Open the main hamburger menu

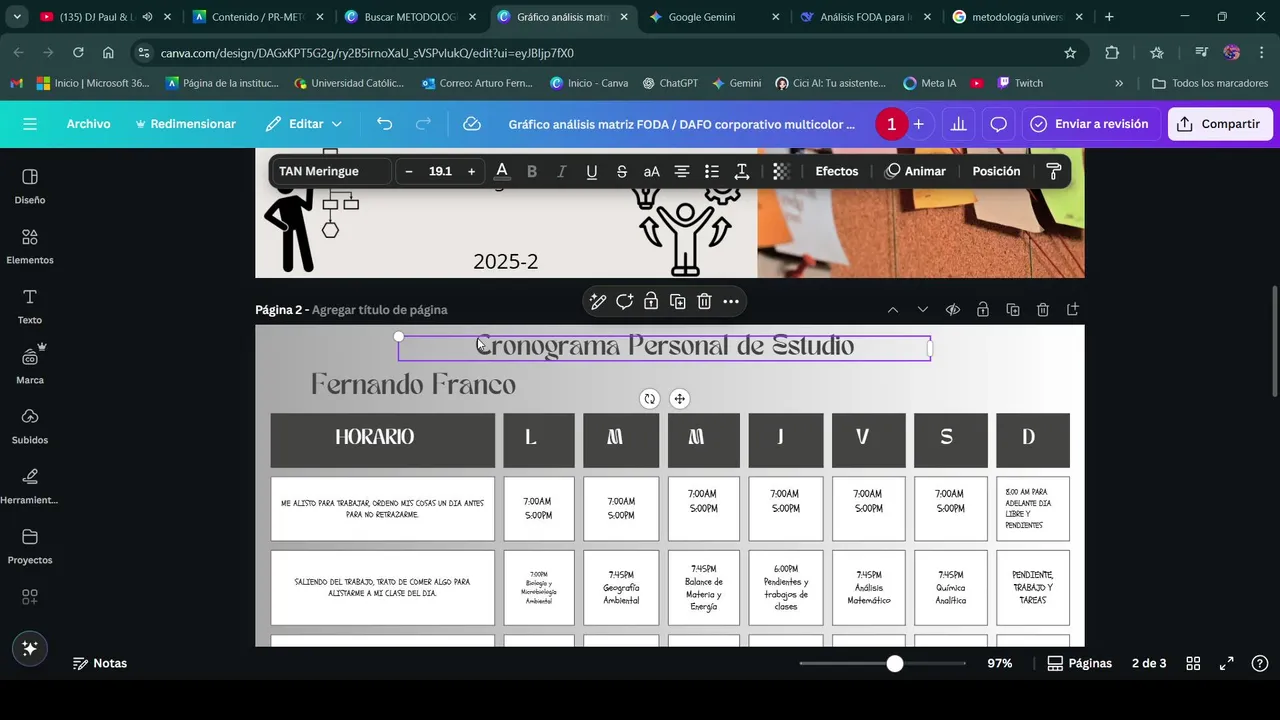click(x=30, y=124)
